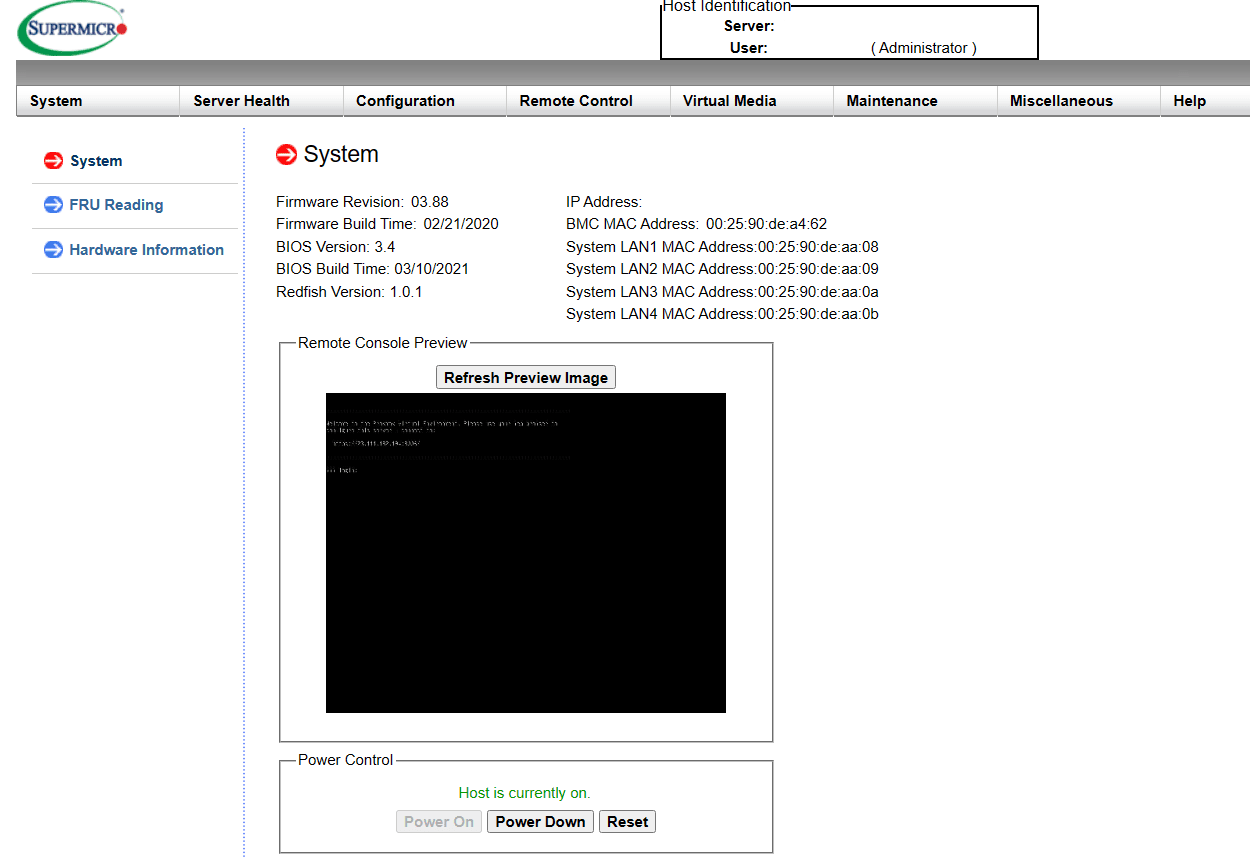
Task: Click System LAN2 MAC Address line
Action: pyautogui.click(x=722, y=269)
